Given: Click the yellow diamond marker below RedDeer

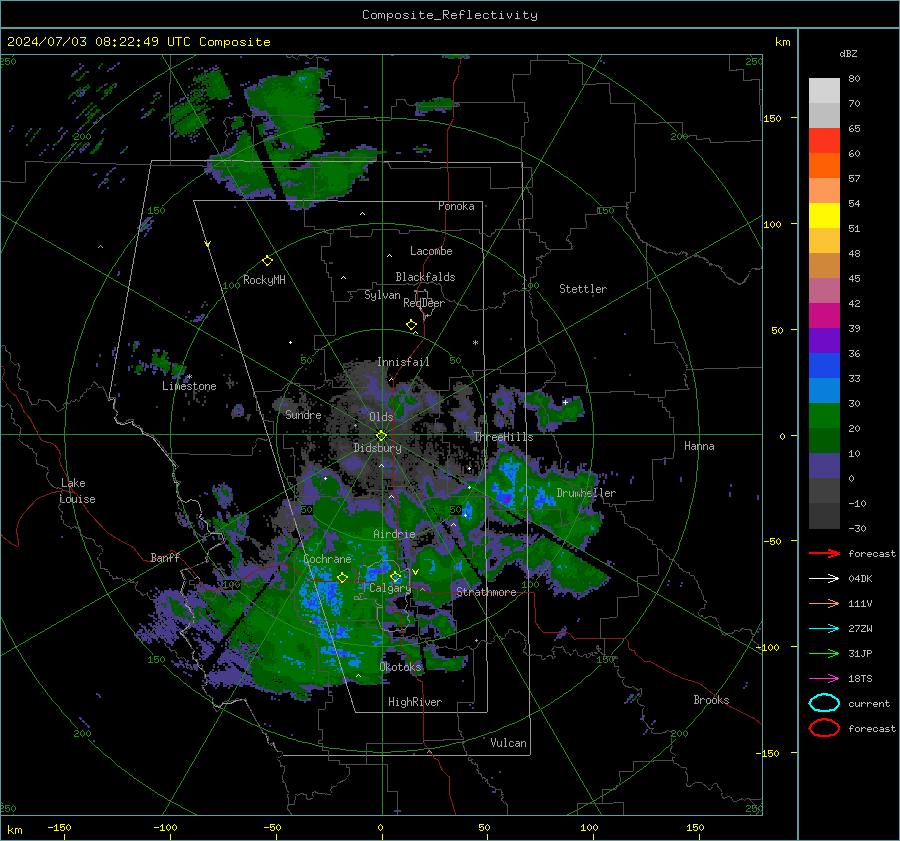Looking at the screenshot, I should tap(411, 325).
